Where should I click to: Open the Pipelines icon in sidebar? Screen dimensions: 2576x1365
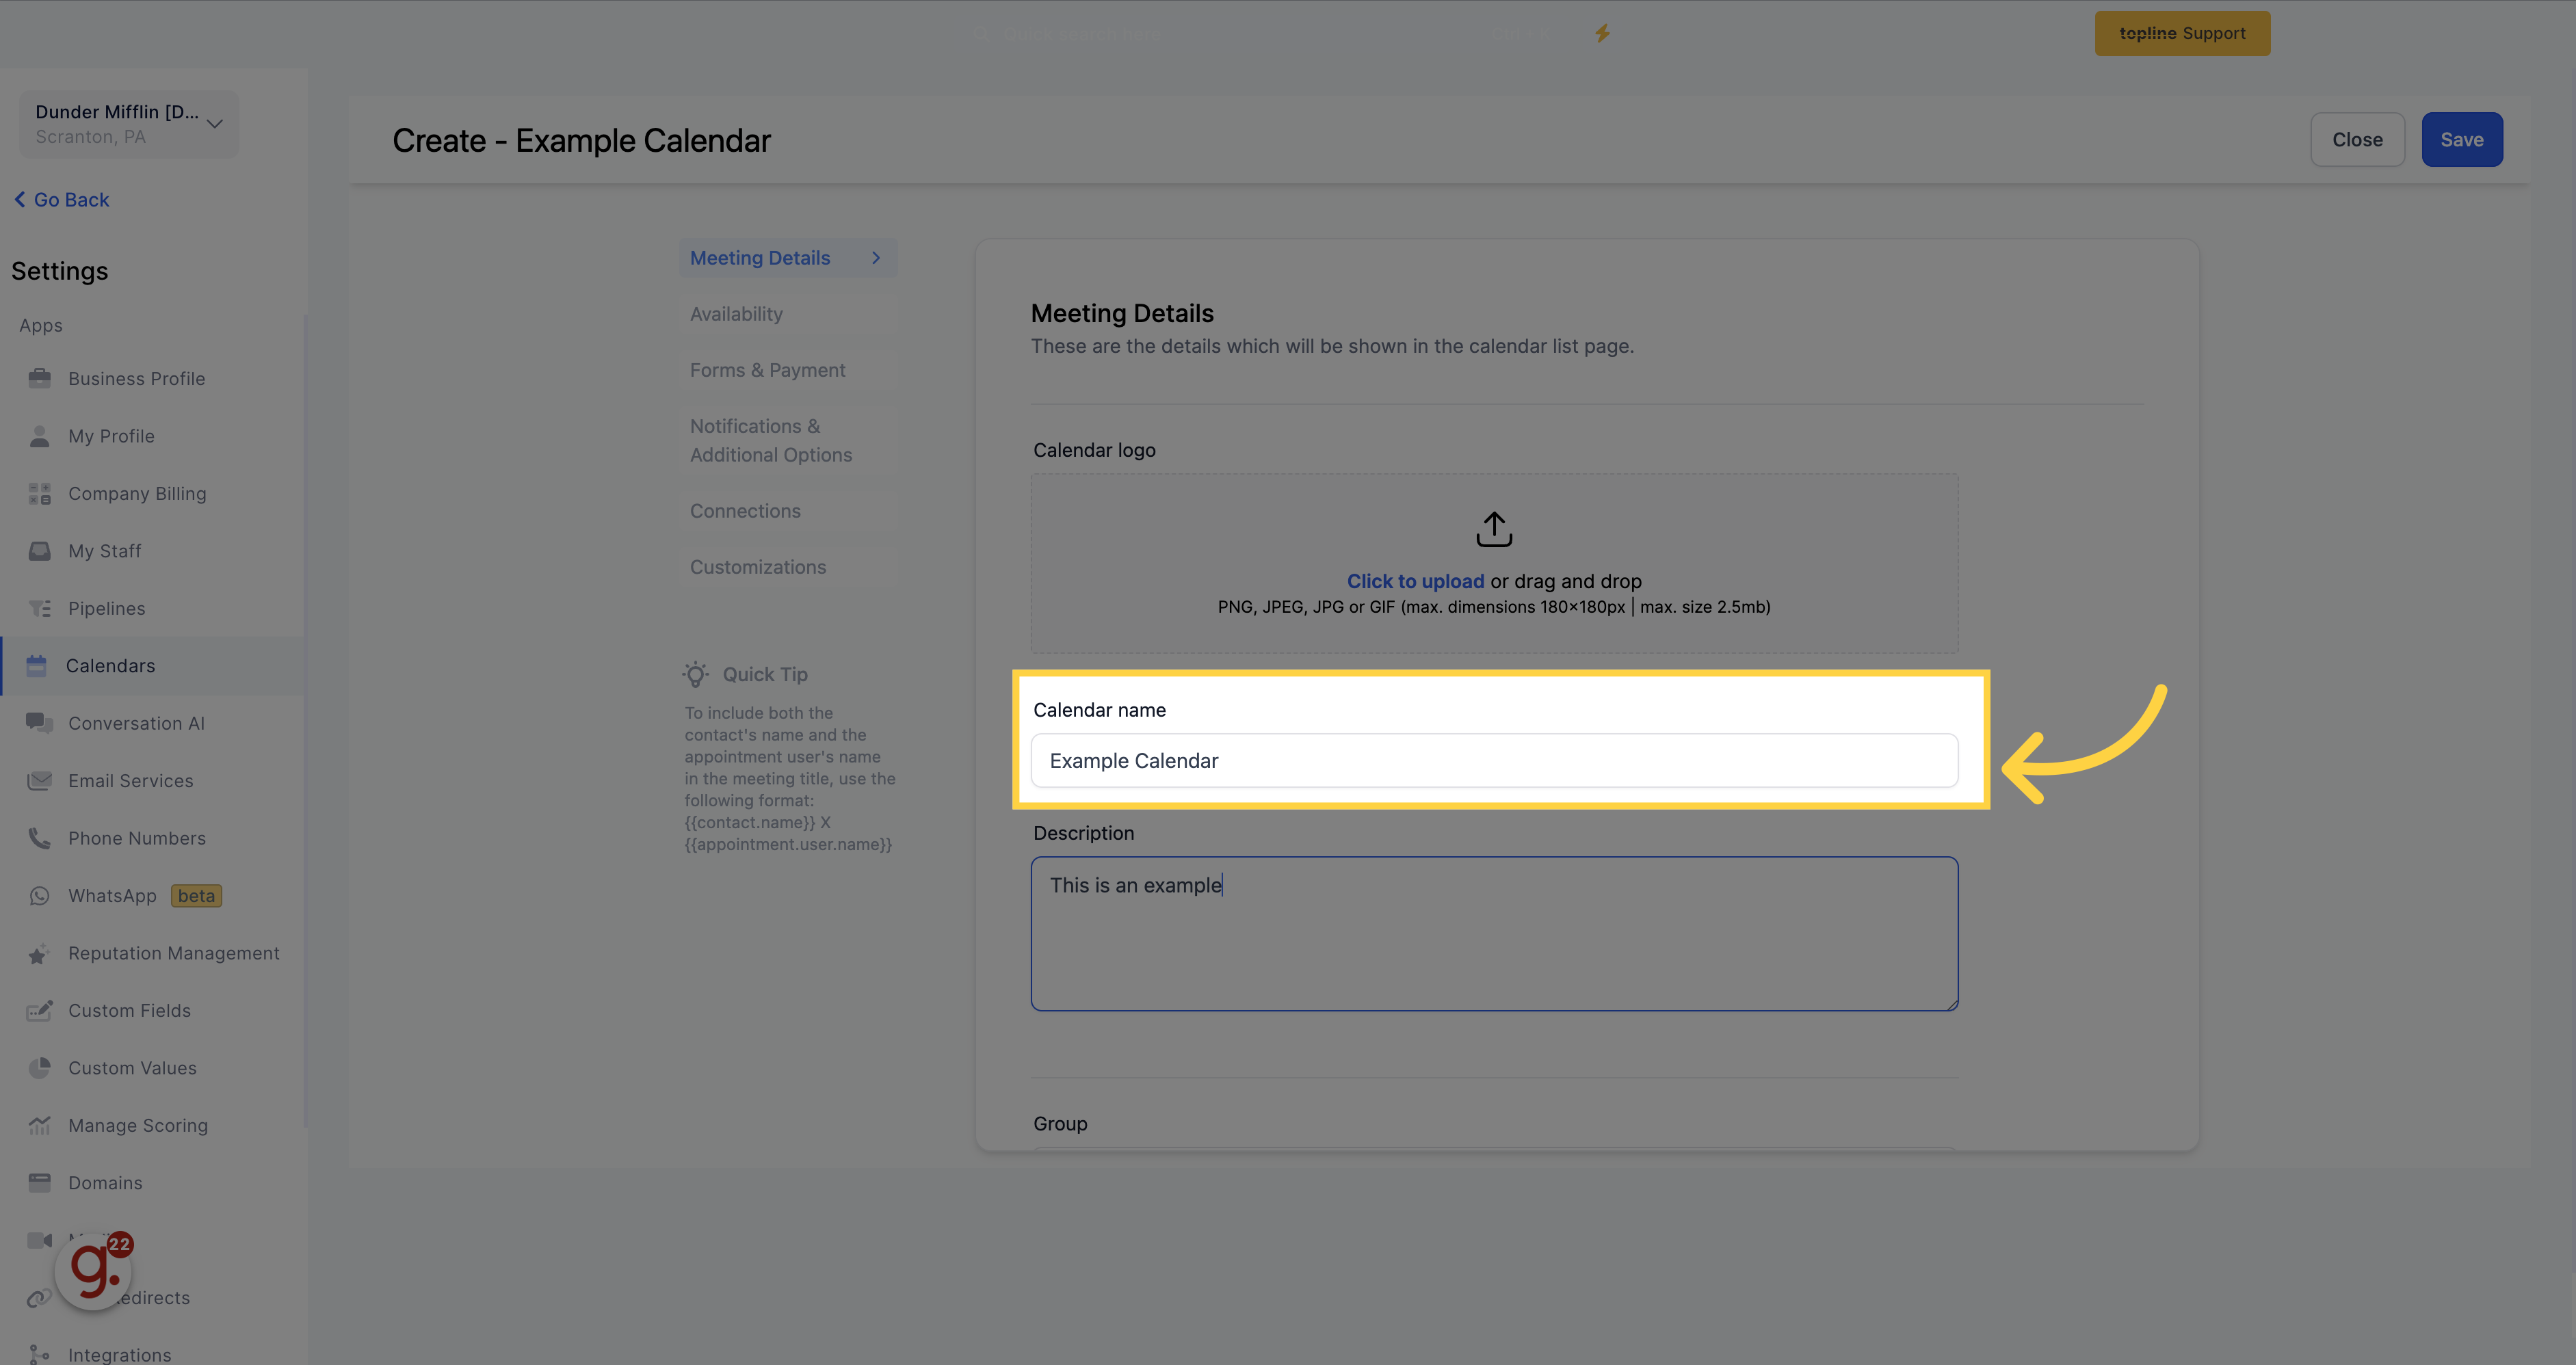[39, 608]
